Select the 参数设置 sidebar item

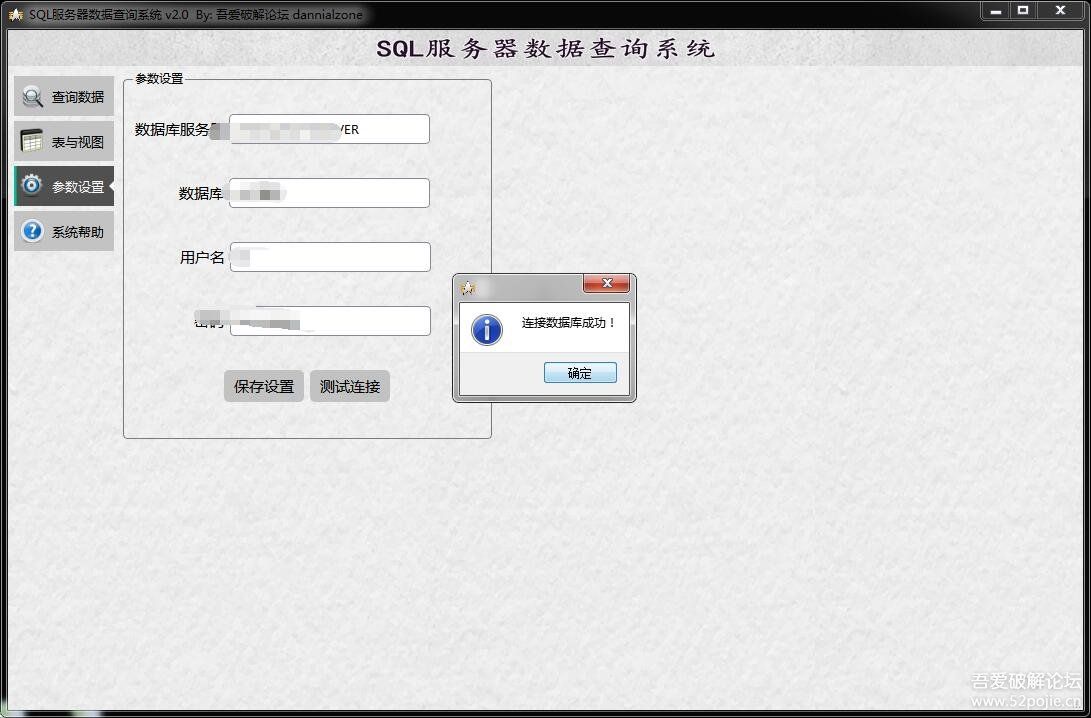tap(64, 186)
